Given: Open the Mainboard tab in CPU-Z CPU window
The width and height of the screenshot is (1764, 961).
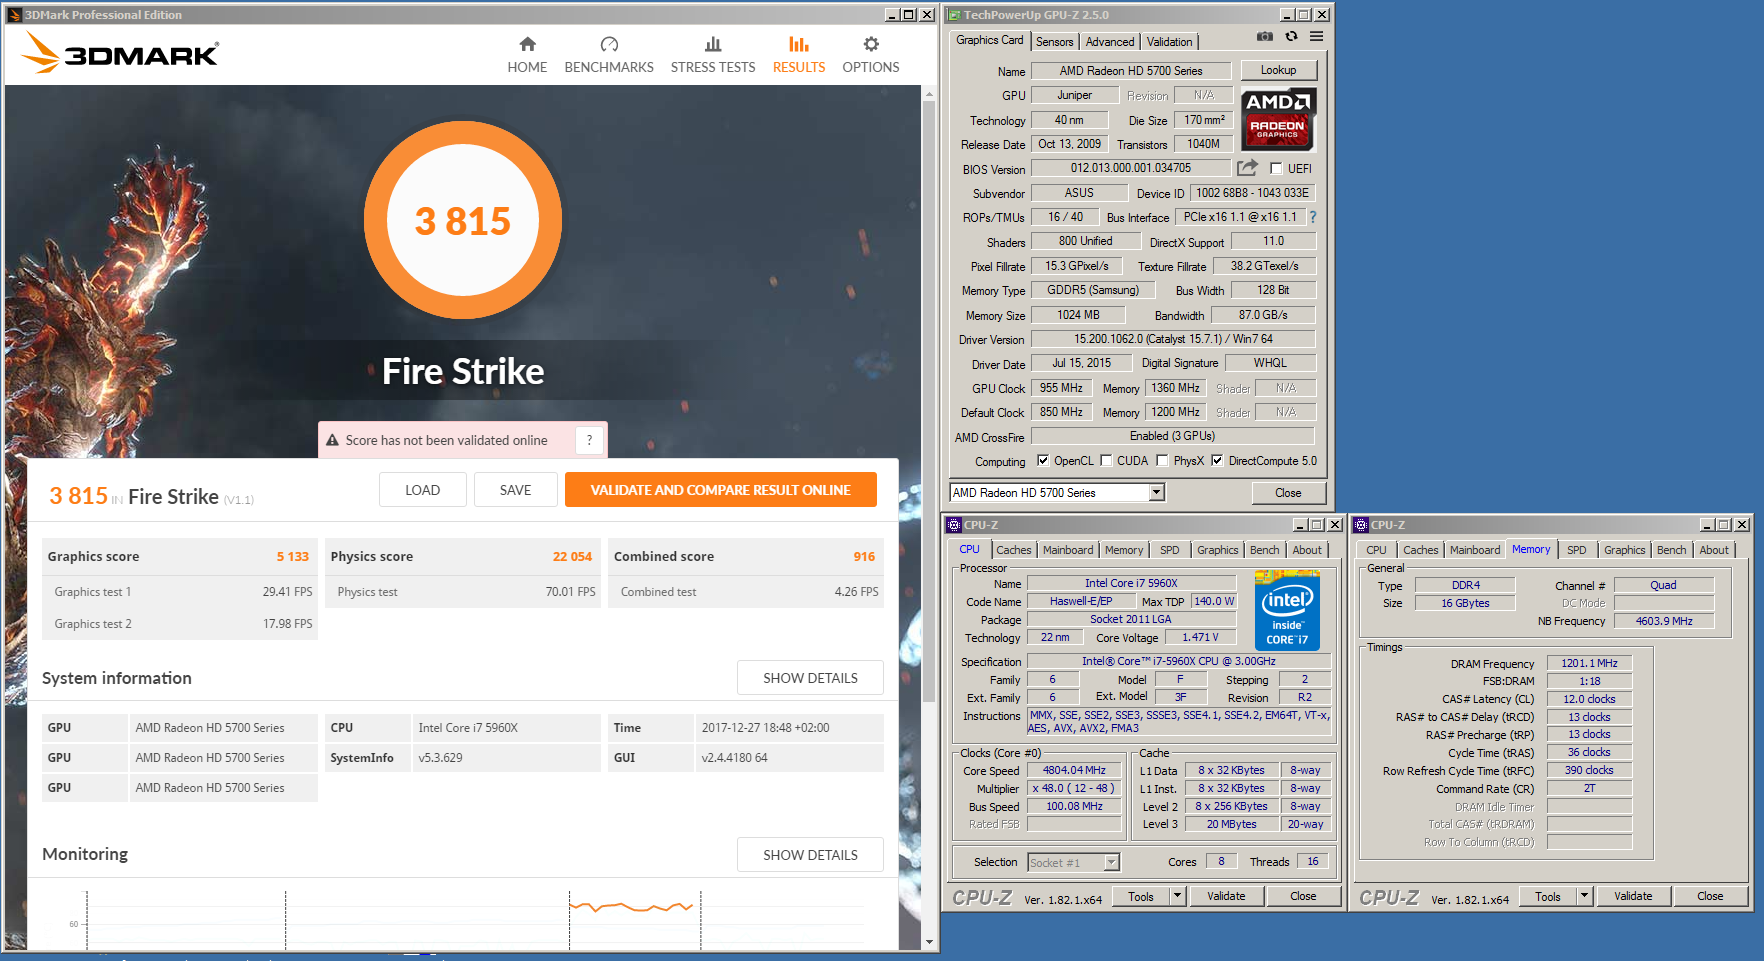Looking at the screenshot, I should pyautogui.click(x=1068, y=550).
